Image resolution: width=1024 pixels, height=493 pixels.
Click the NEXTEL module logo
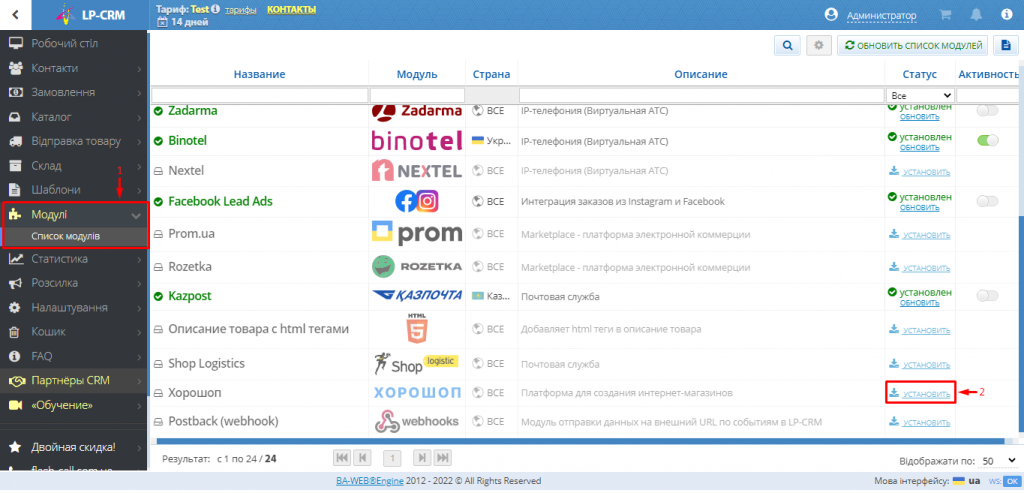417,170
